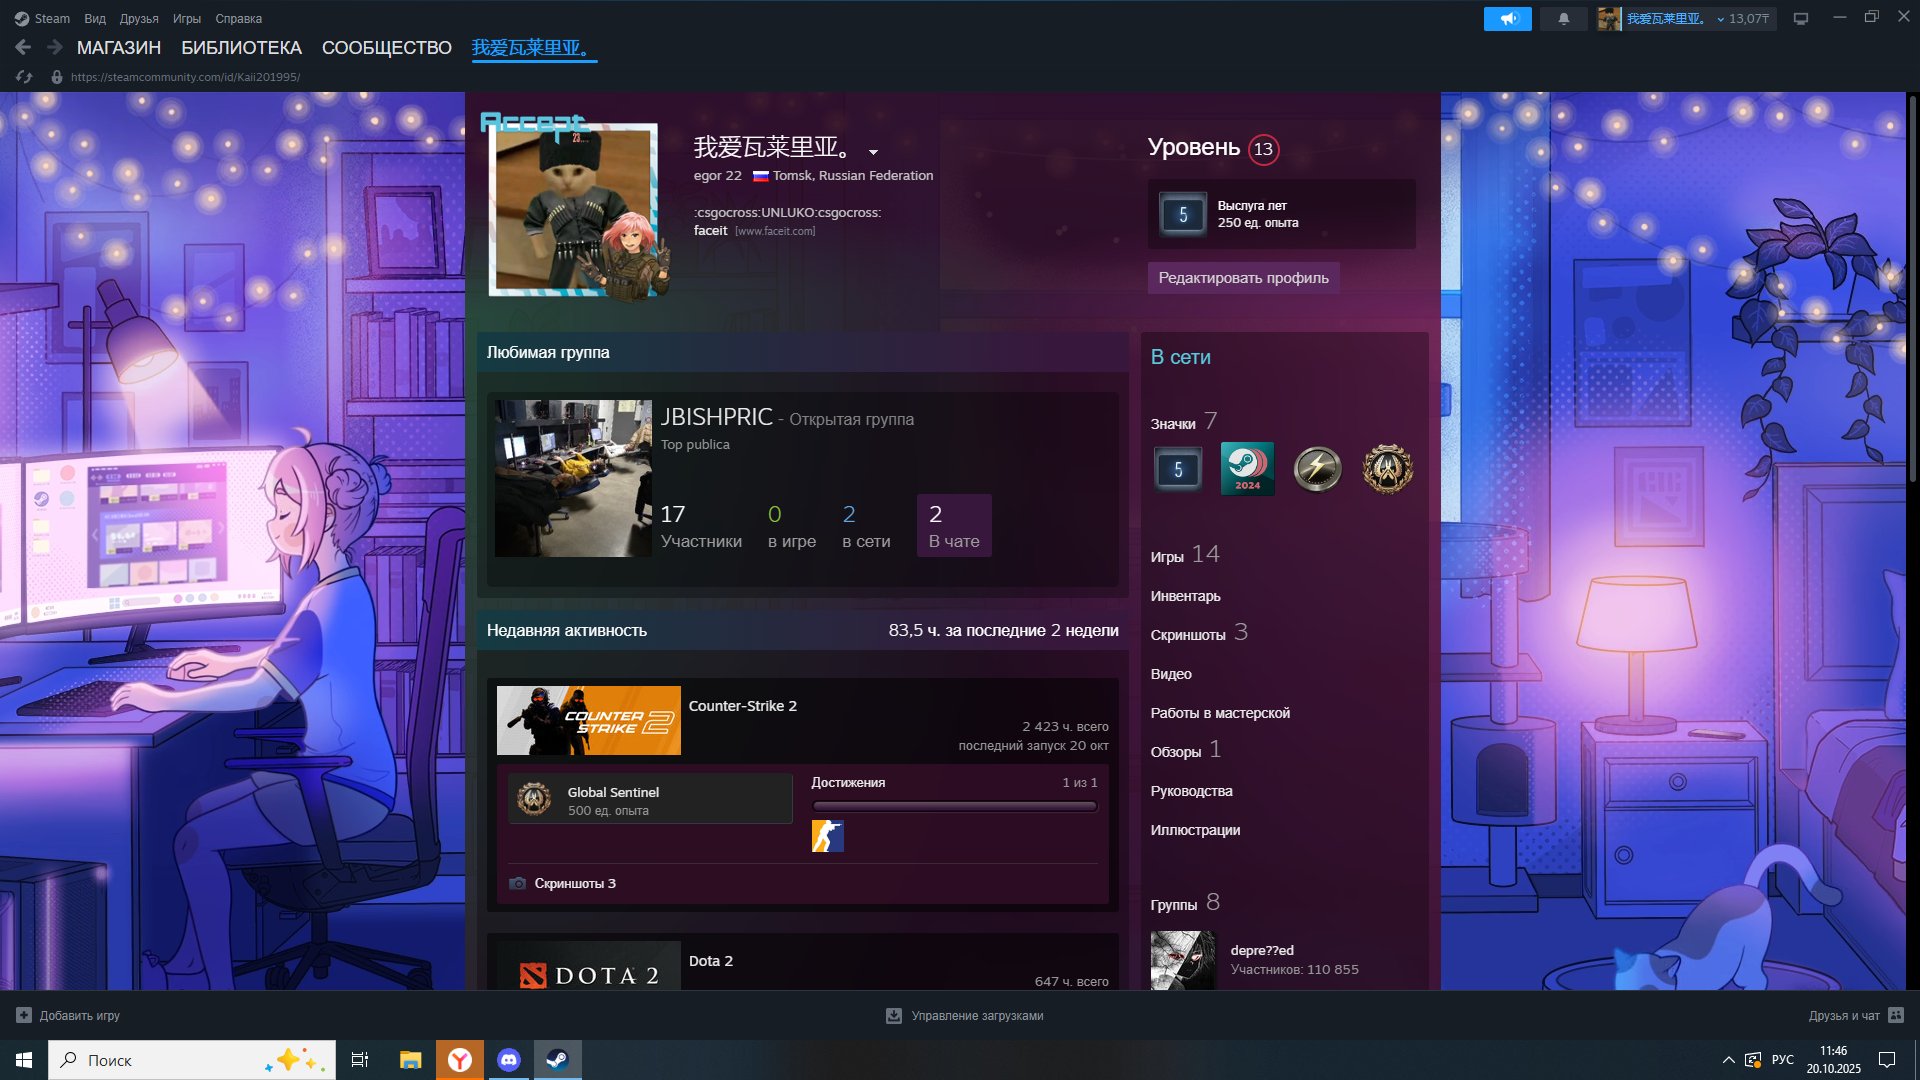Show hidden system tray icons chevron
This screenshot has height=1080, width=1920.
pos(1728,1060)
